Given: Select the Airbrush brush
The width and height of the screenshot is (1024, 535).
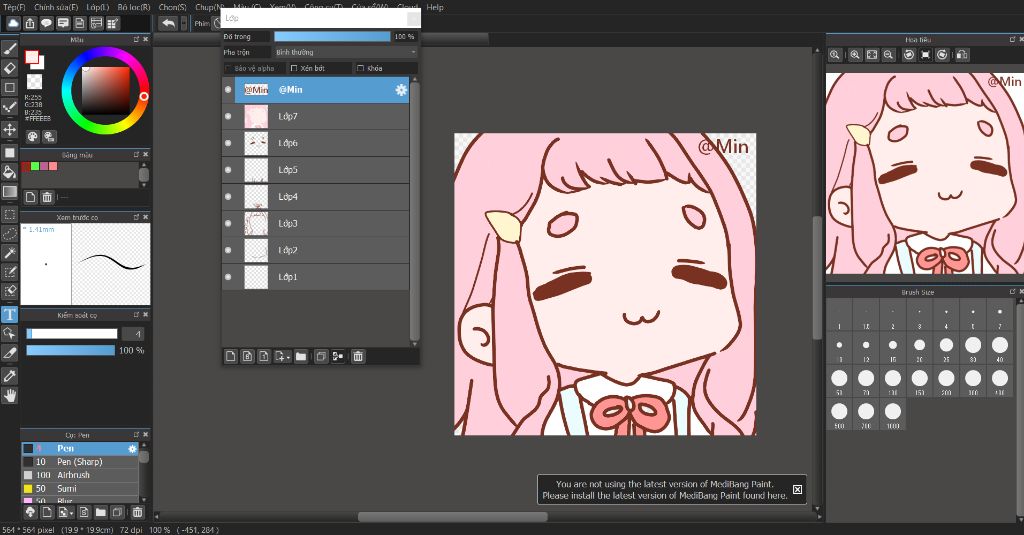Looking at the screenshot, I should point(80,475).
